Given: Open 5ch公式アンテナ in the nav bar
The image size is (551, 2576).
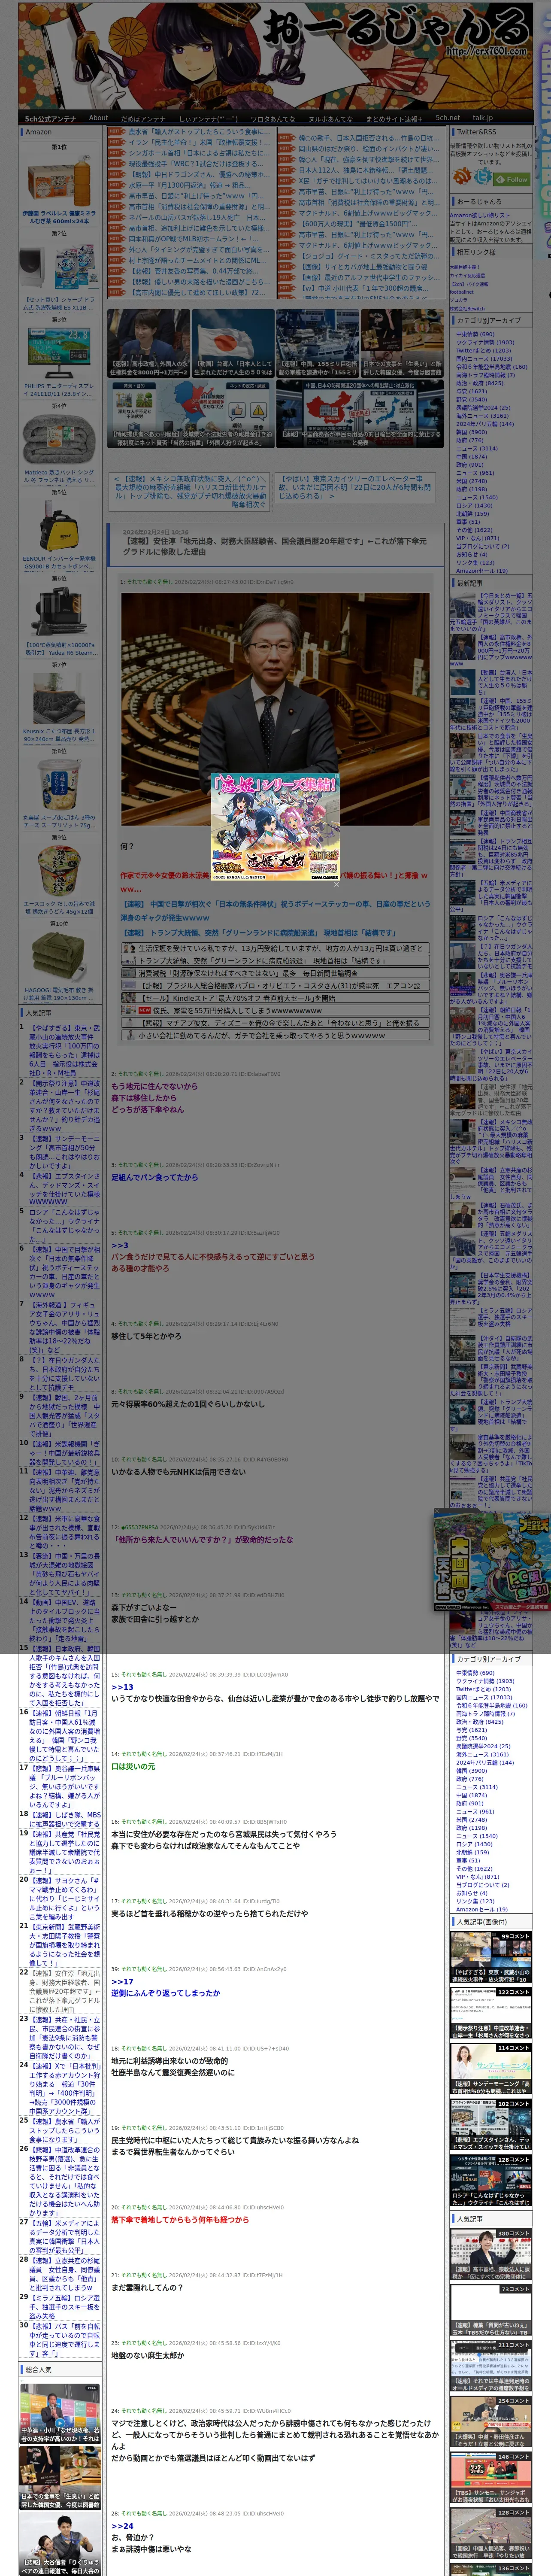Looking at the screenshot, I should [x=50, y=118].
